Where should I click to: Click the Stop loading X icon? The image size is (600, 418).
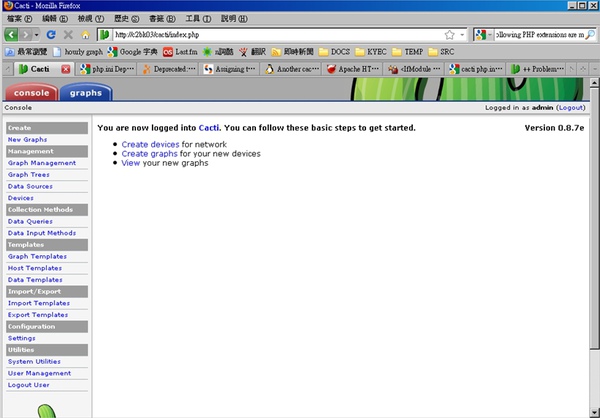(x=68, y=35)
